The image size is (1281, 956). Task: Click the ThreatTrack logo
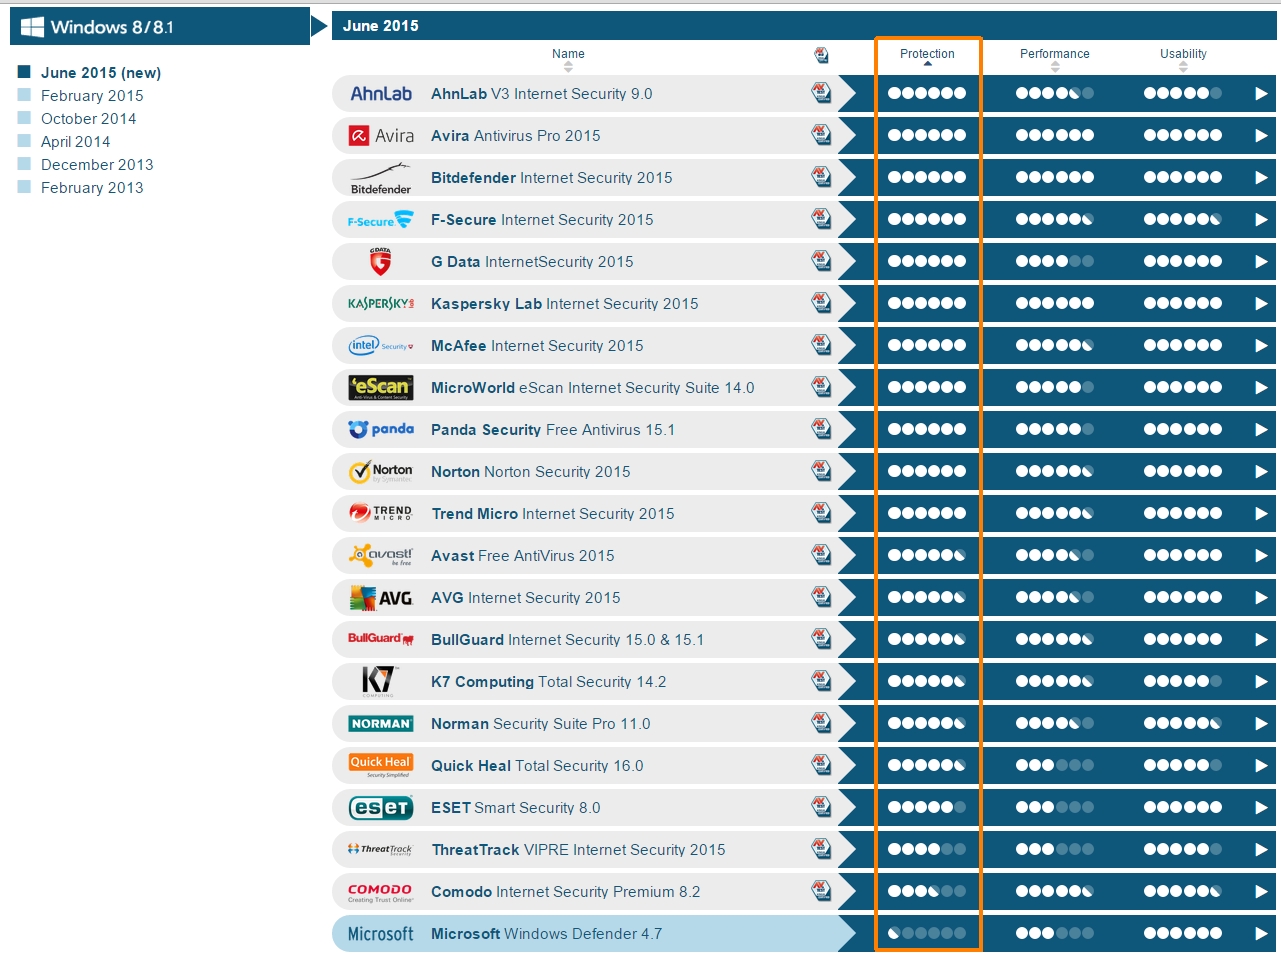click(380, 850)
